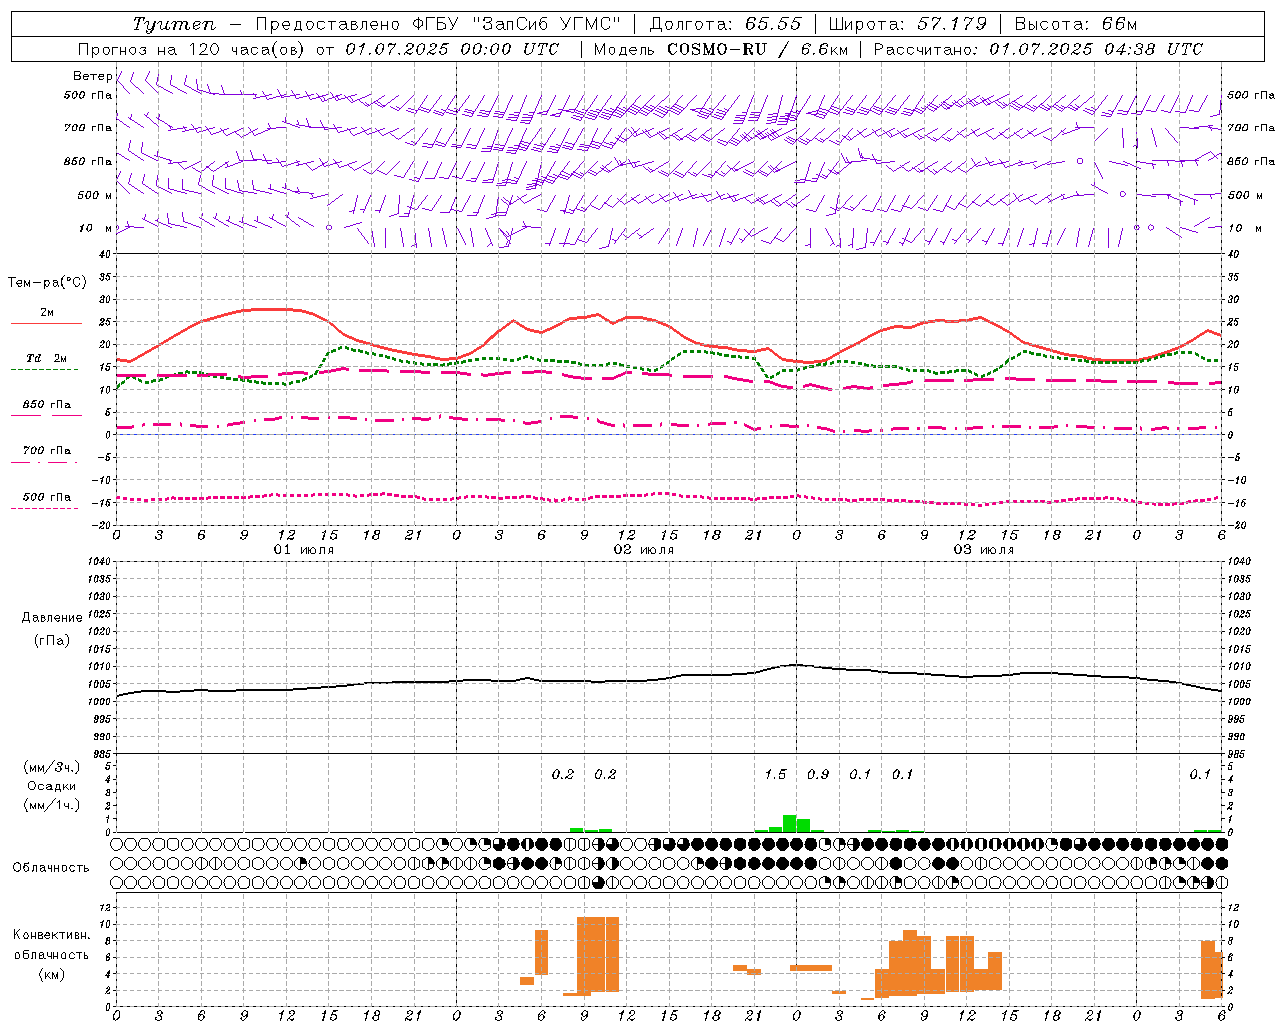Click the tallest green precipitation bar
Viewport: 1280px width, 1024px height.
789,823
